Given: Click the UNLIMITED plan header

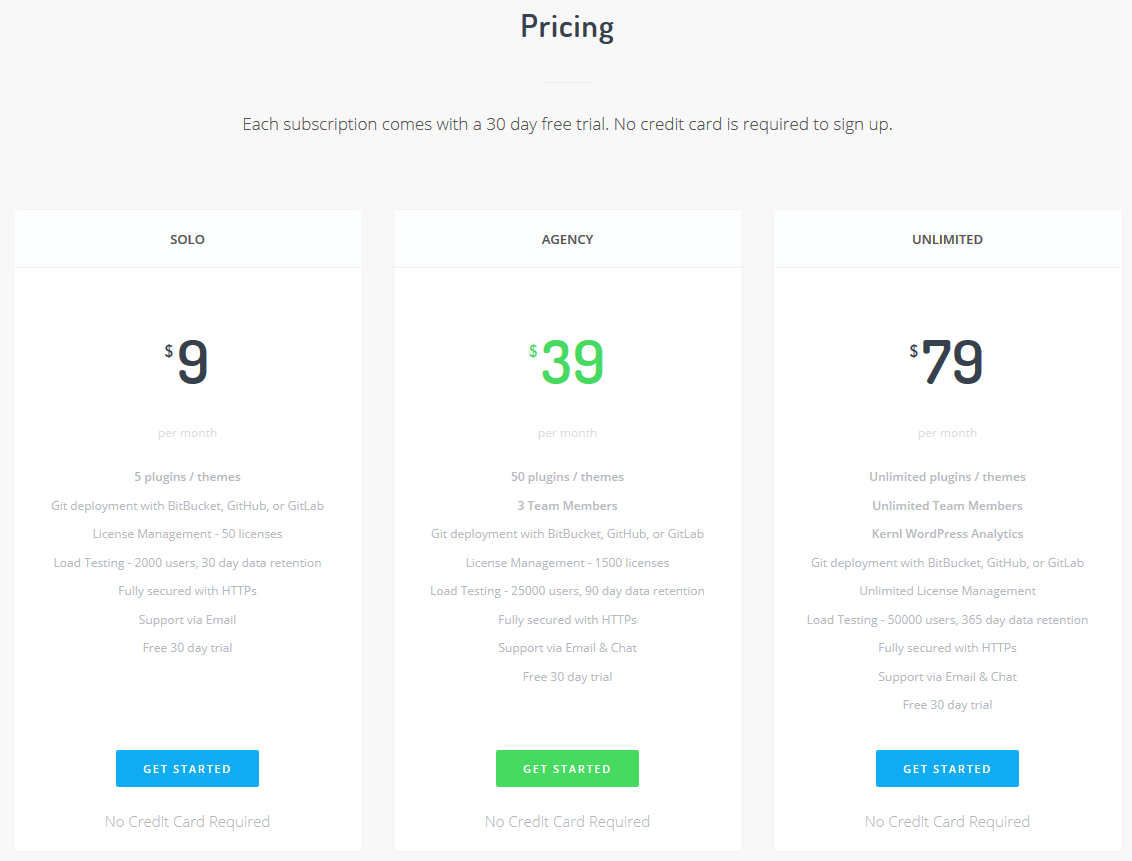Looking at the screenshot, I should click(x=947, y=239).
